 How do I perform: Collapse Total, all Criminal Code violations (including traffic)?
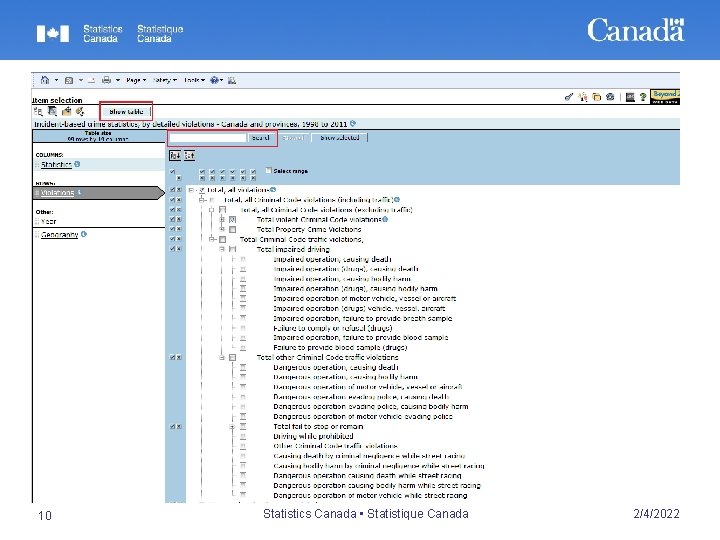[202, 200]
